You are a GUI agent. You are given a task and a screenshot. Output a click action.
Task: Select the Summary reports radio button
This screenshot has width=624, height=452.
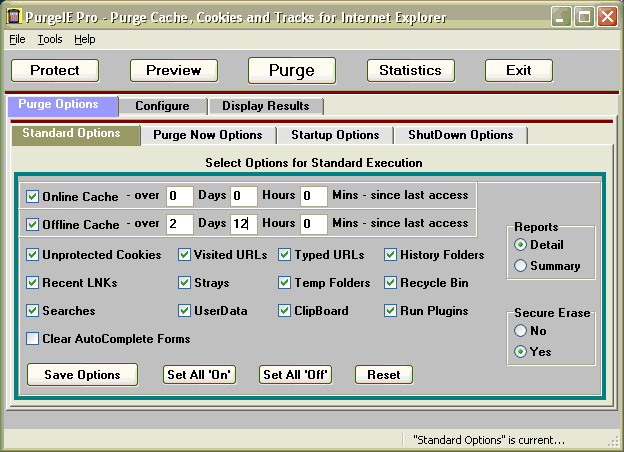tap(520, 265)
